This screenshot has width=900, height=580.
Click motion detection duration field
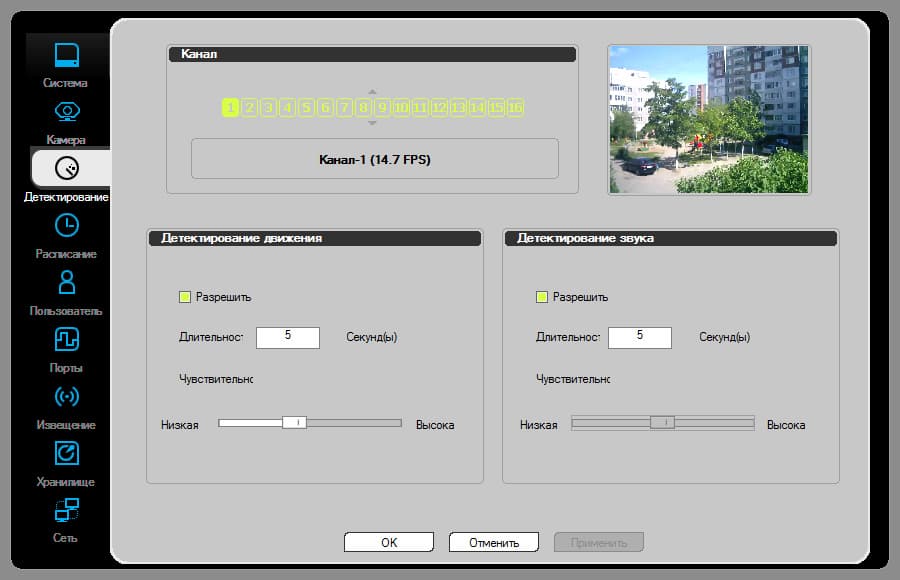(288, 337)
